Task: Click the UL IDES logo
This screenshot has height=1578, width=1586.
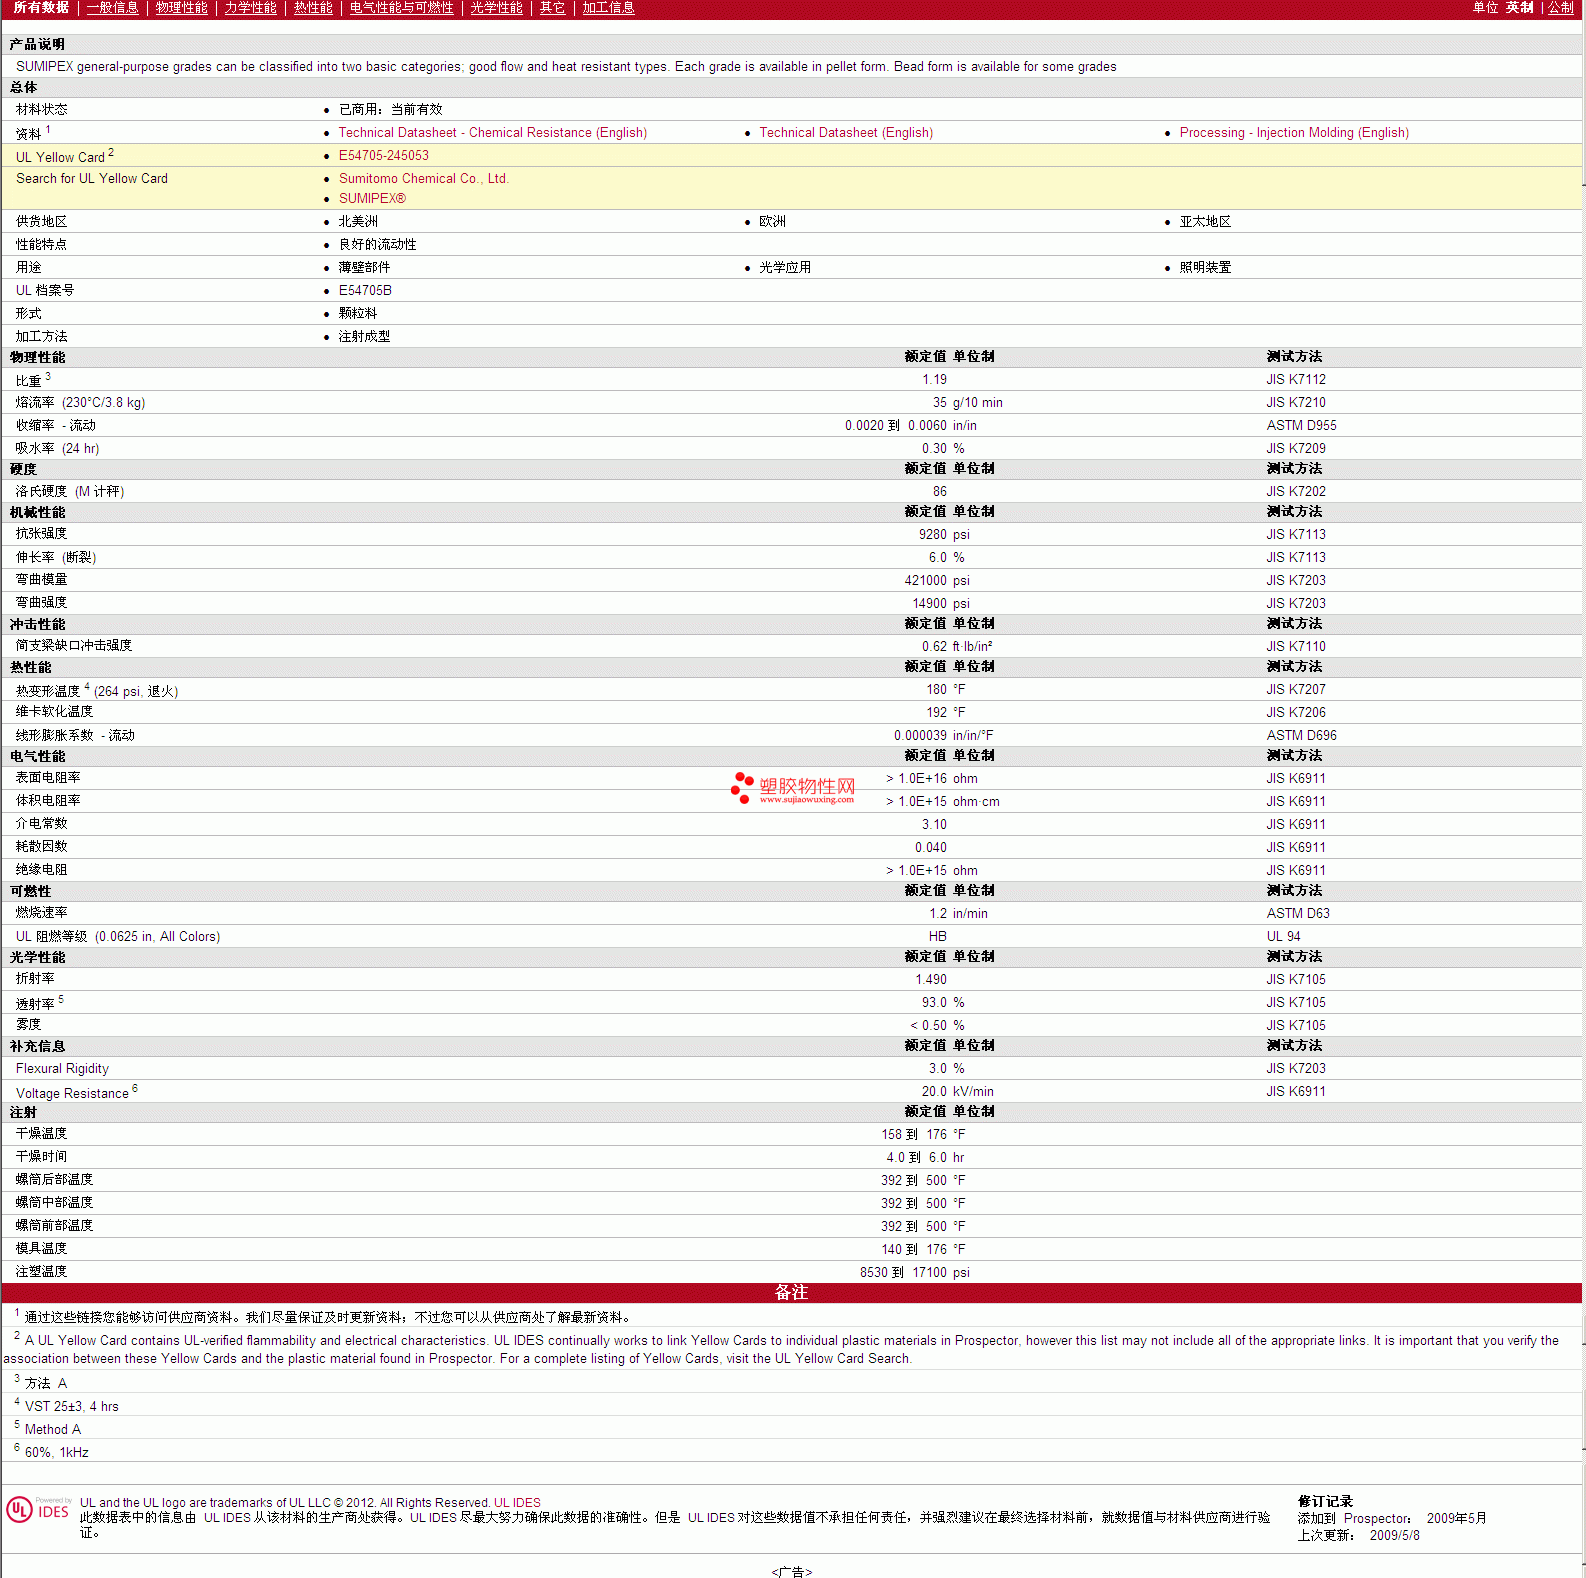Action: (38, 1510)
